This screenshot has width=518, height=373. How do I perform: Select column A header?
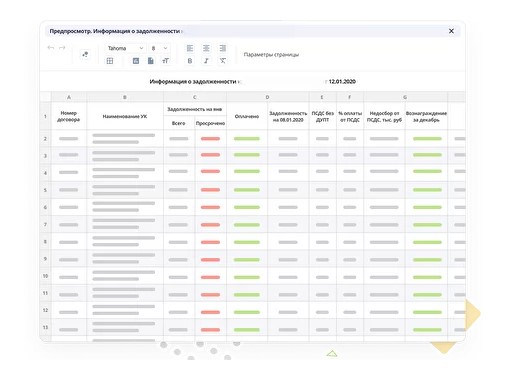69,97
